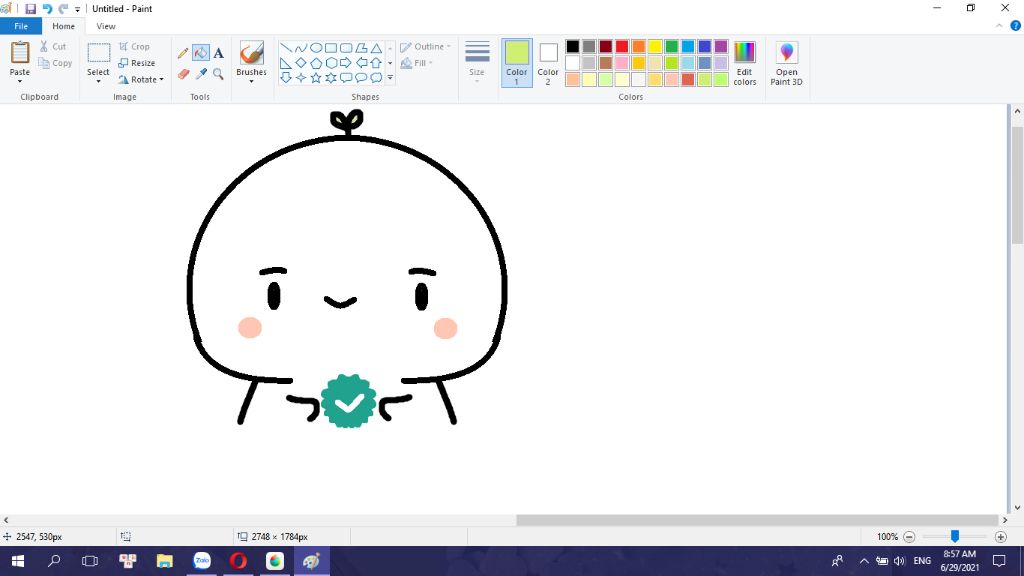Image resolution: width=1024 pixels, height=576 pixels.
Task: Pick the black color swatch
Action: coord(573,46)
